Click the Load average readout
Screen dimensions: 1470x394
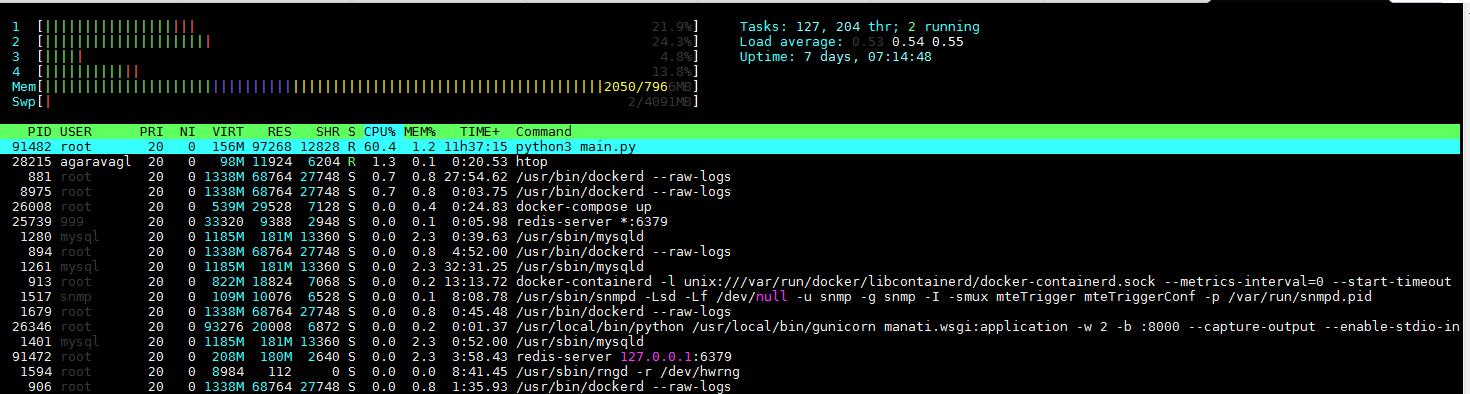tap(852, 42)
